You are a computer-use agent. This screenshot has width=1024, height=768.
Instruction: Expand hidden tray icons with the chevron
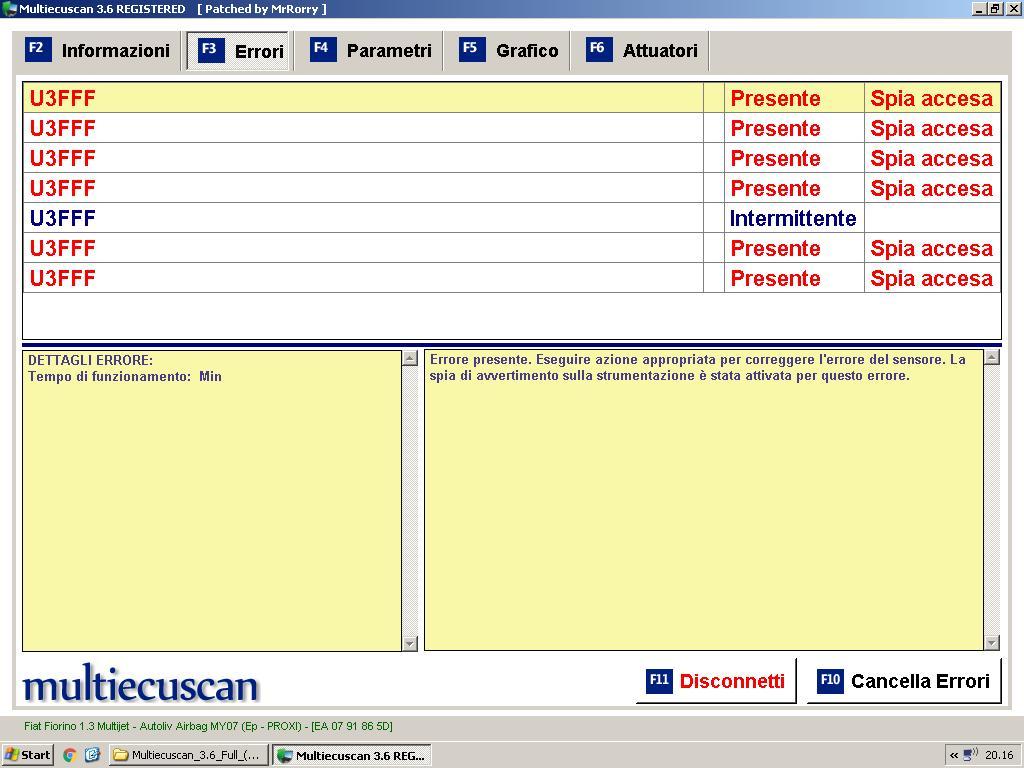coord(954,755)
